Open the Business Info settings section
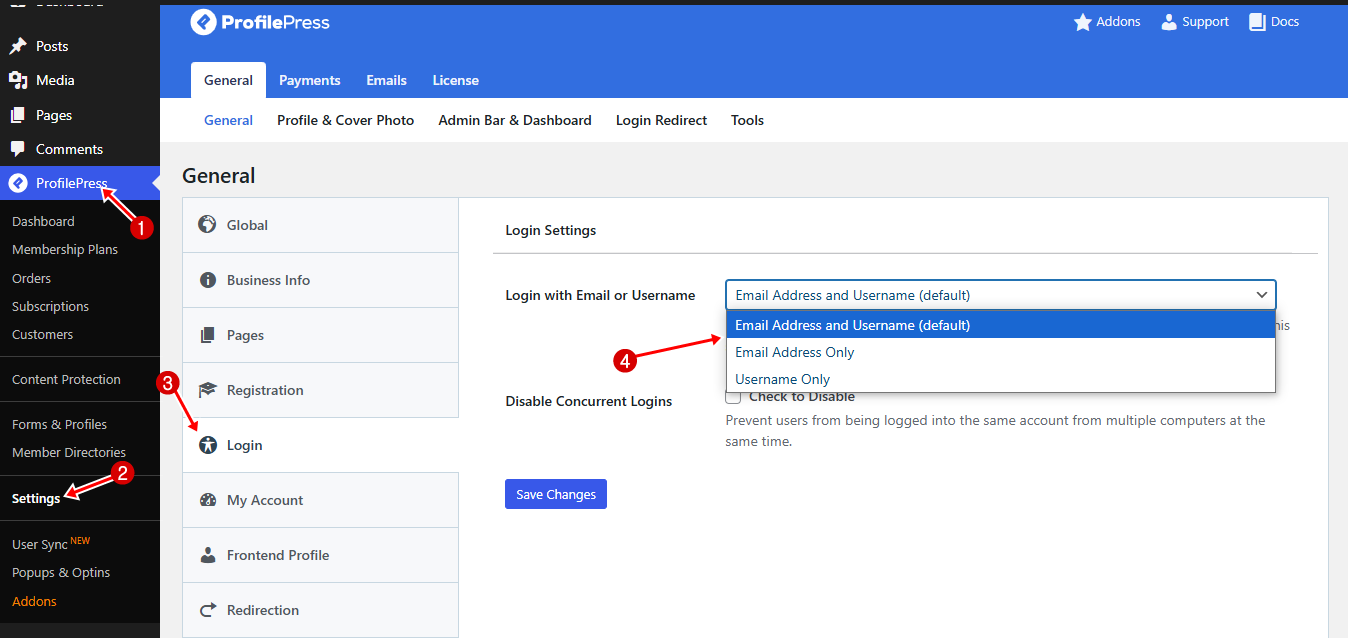The image size is (1348, 638). tap(320, 280)
